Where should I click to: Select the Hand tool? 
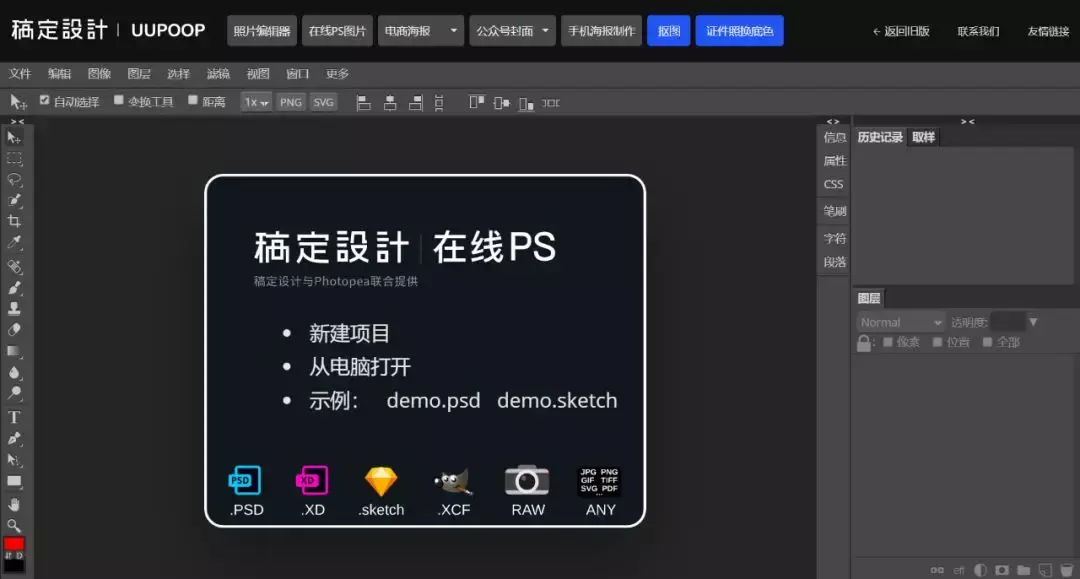coord(14,505)
